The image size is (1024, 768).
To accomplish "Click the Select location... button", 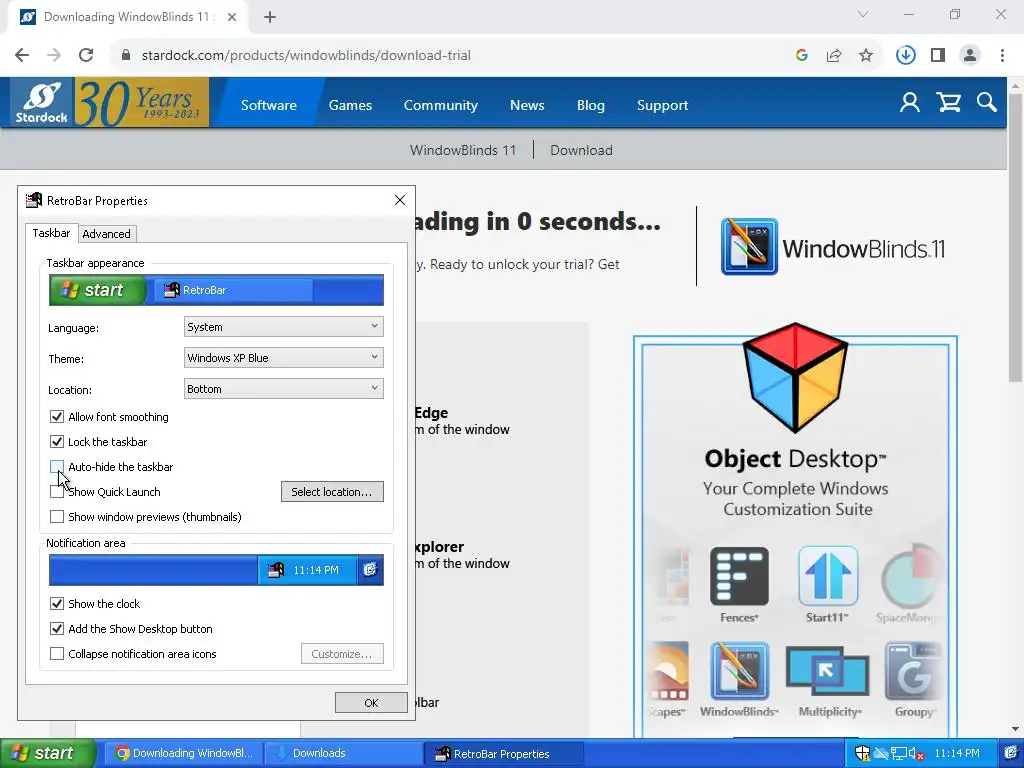I will (x=332, y=492).
